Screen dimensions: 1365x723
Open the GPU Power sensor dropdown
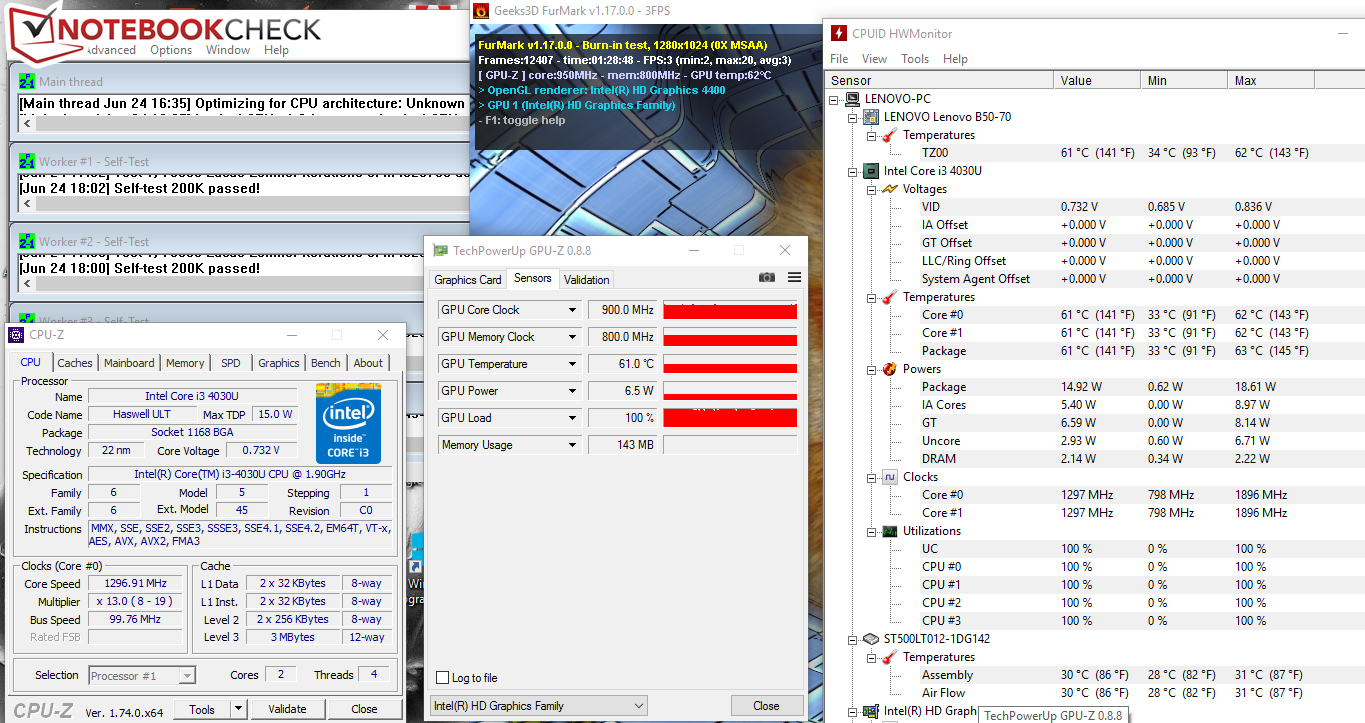pyautogui.click(x=572, y=391)
